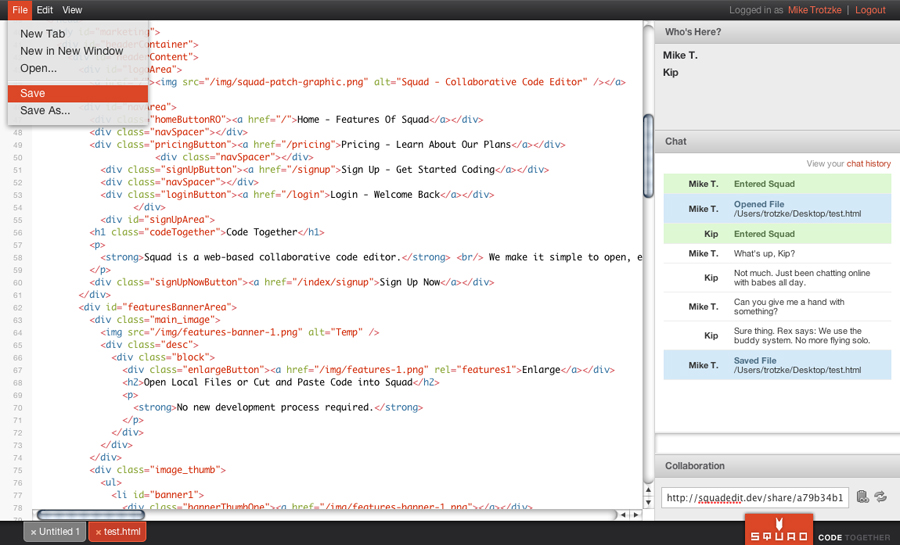Click the refresh share URL icon

[881, 497]
